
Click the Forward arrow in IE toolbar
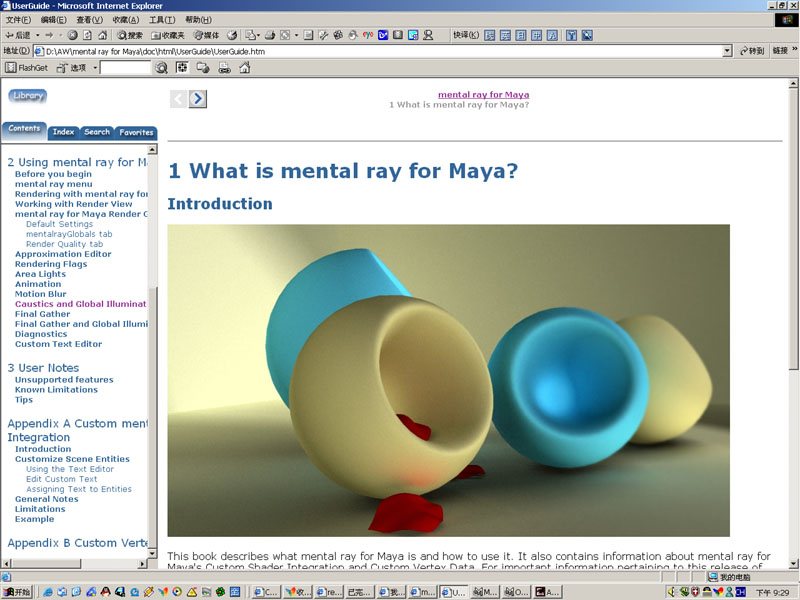49,35
